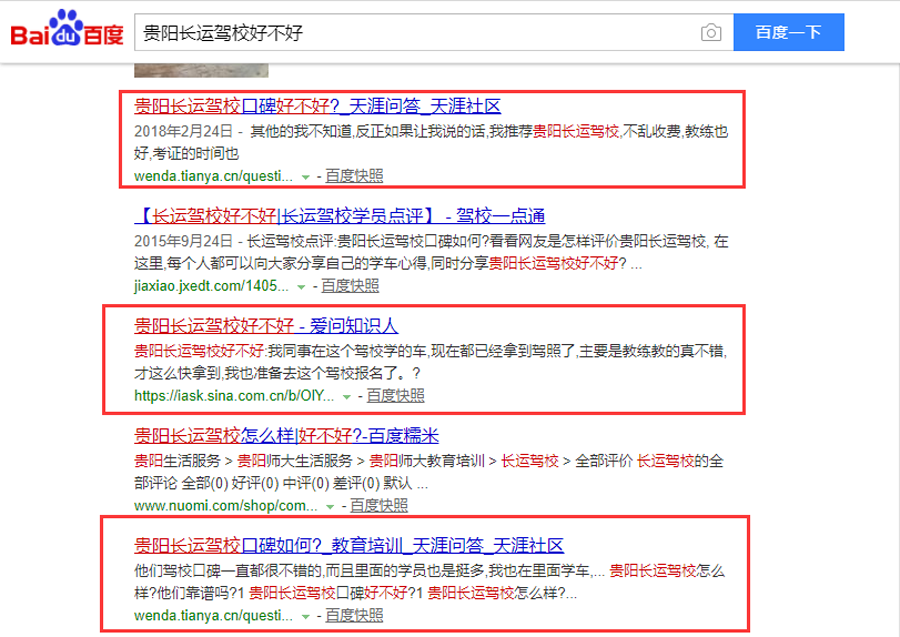Click the partially visible image thumbnail below search box
Image resolution: width=900 pixels, height=637 pixels.
201,71
